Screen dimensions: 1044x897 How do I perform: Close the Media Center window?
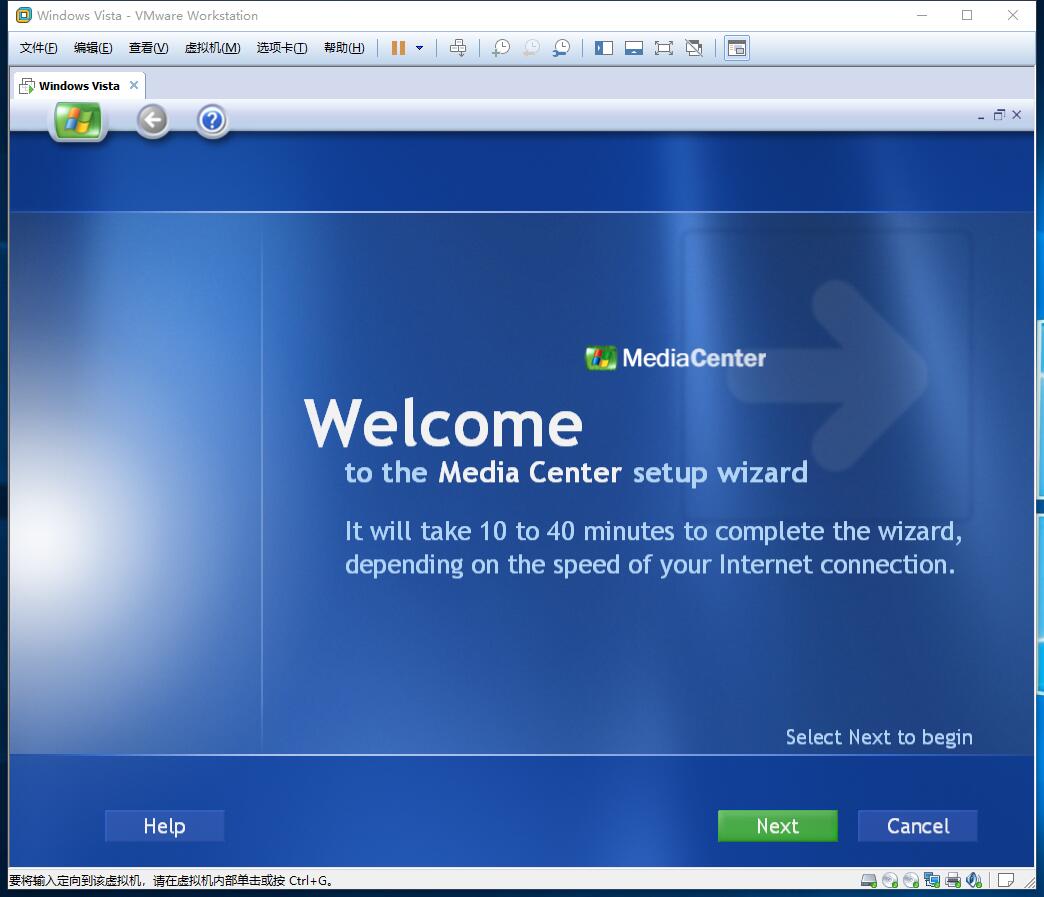1017,115
